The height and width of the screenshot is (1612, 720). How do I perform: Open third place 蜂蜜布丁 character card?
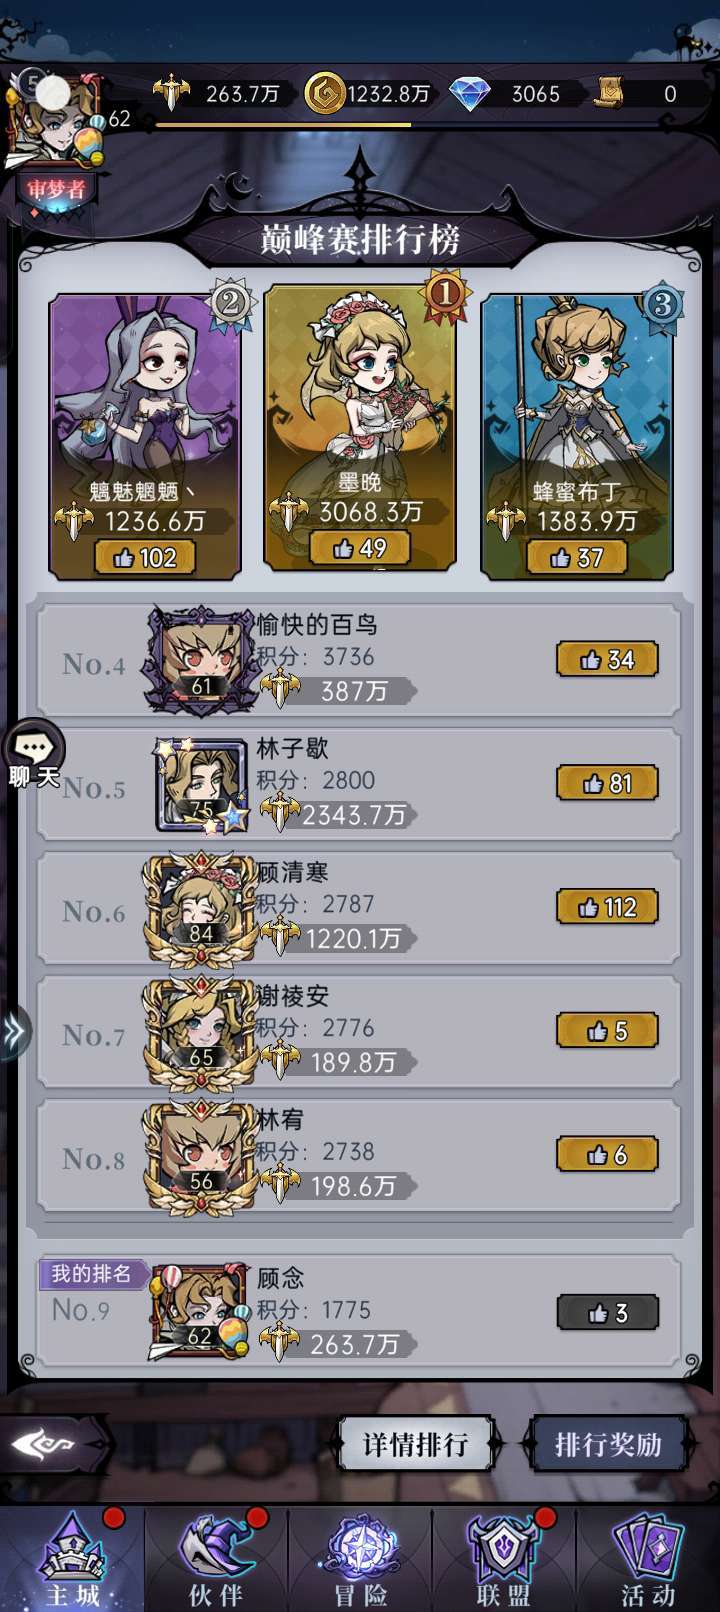(577, 437)
